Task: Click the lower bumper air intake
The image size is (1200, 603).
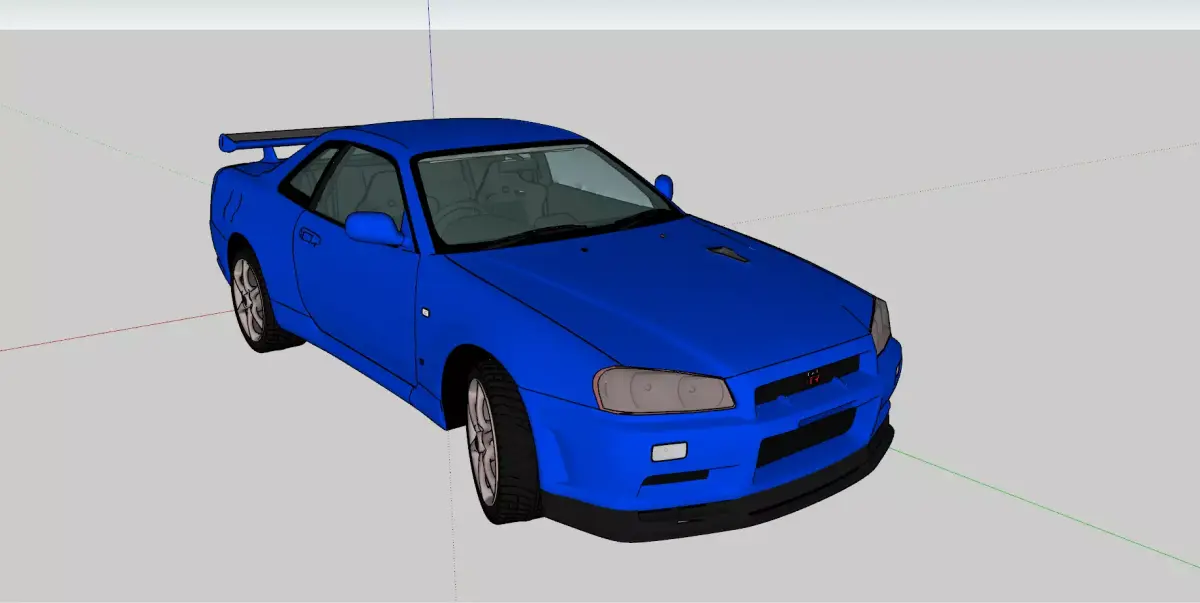Action: click(x=805, y=437)
